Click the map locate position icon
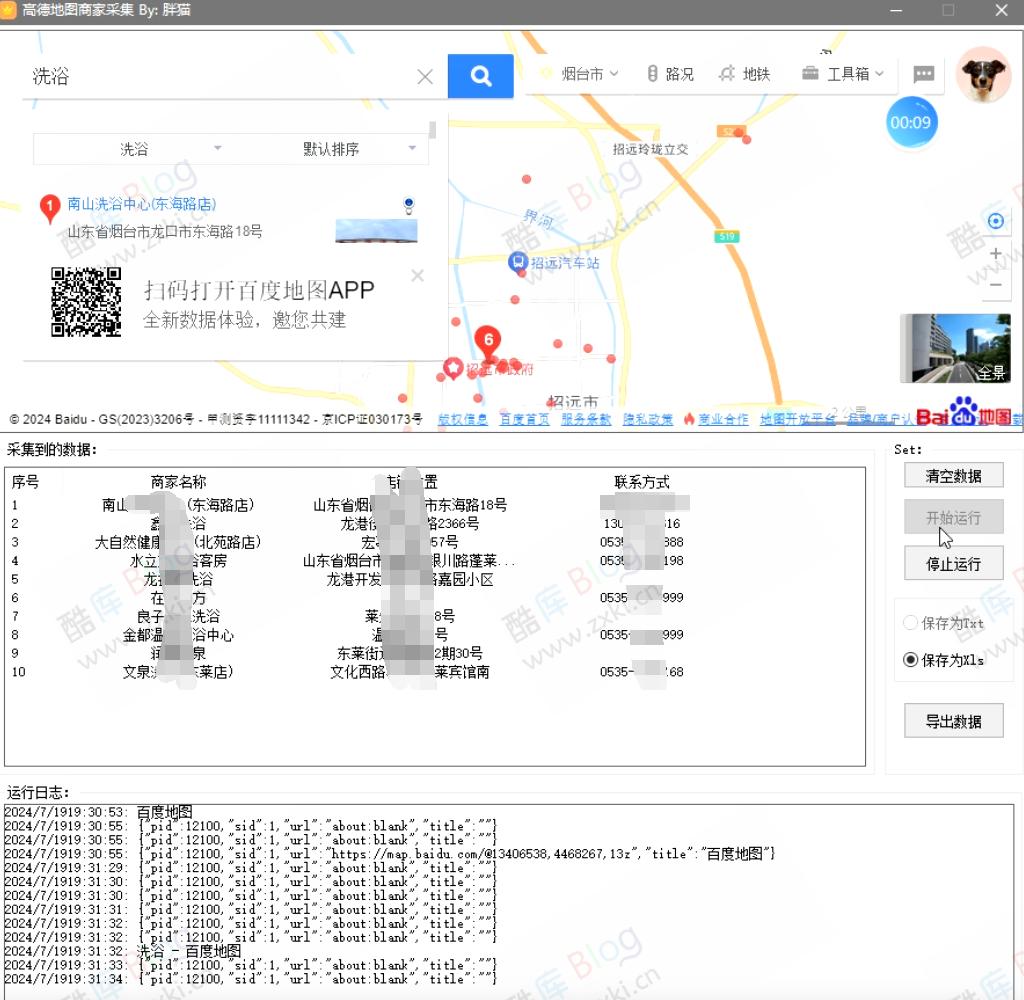Screen dimensions: 1024x1000 click(x=994, y=220)
